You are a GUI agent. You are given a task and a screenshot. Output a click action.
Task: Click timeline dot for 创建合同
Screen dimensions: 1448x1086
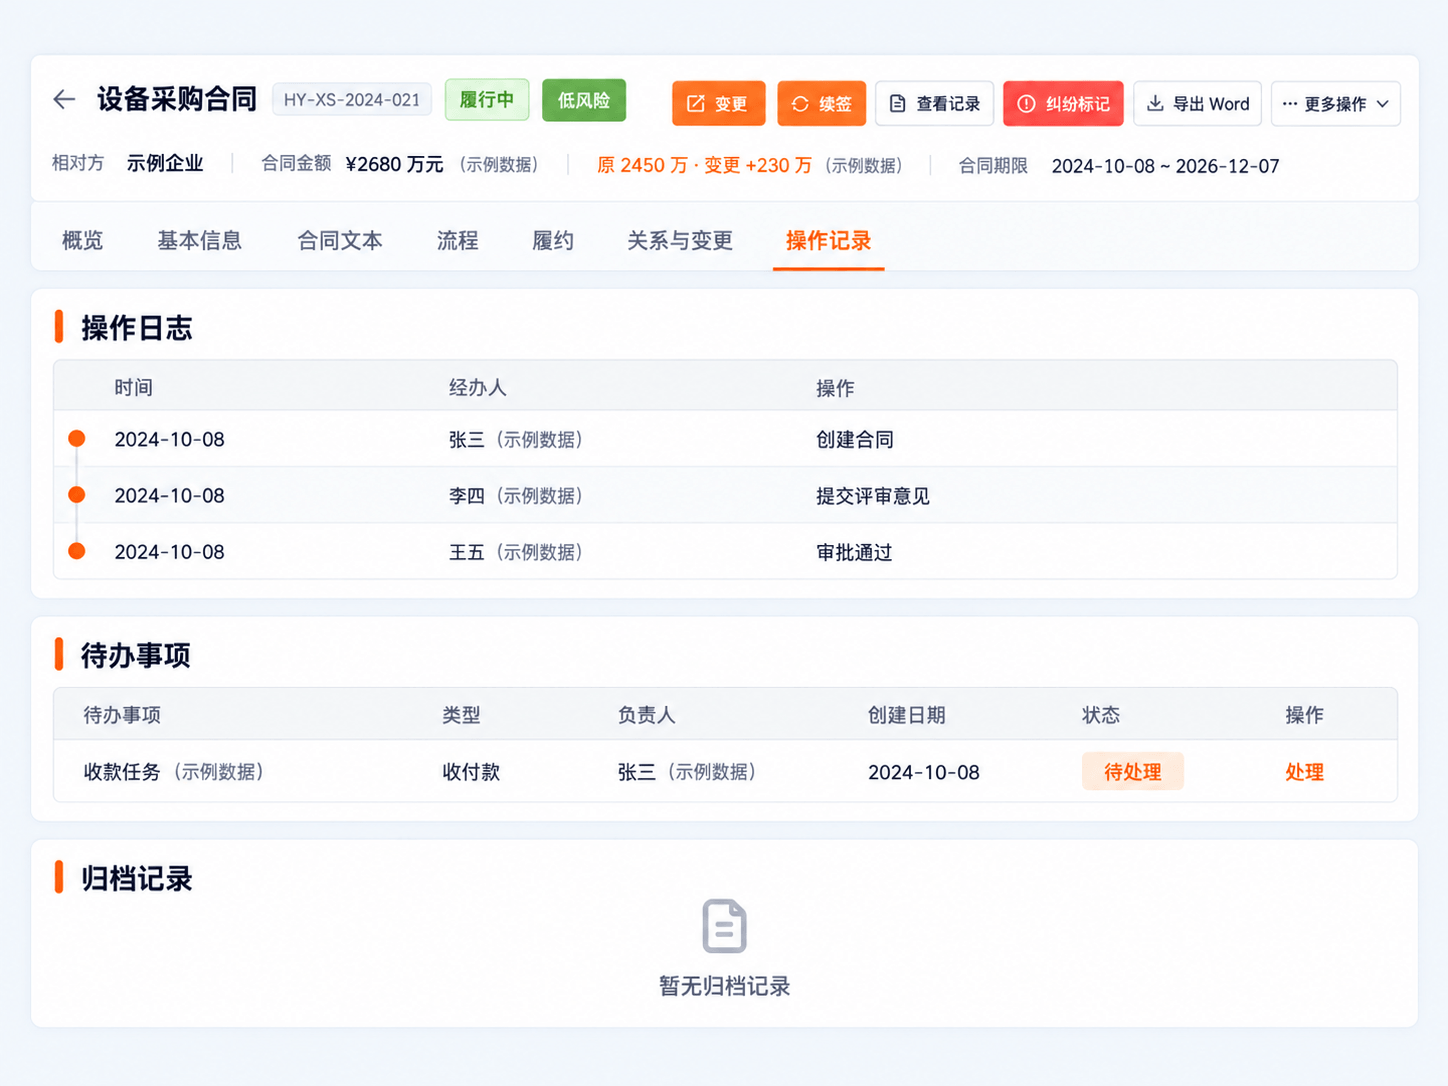tap(76, 438)
